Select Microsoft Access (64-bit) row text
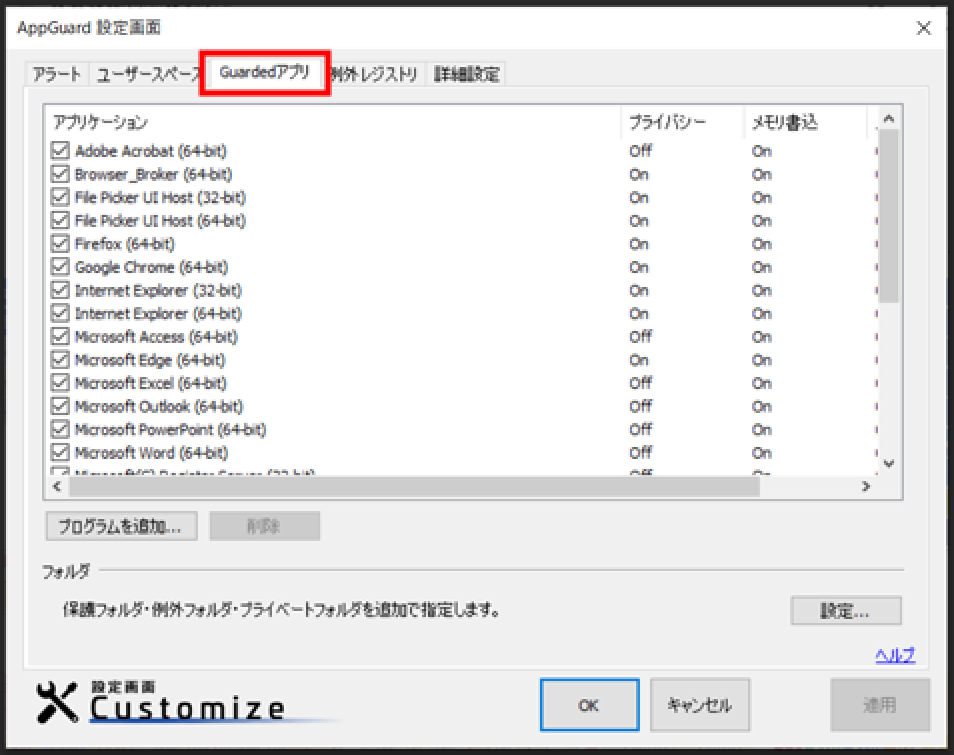This screenshot has height=755, width=954. click(156, 336)
